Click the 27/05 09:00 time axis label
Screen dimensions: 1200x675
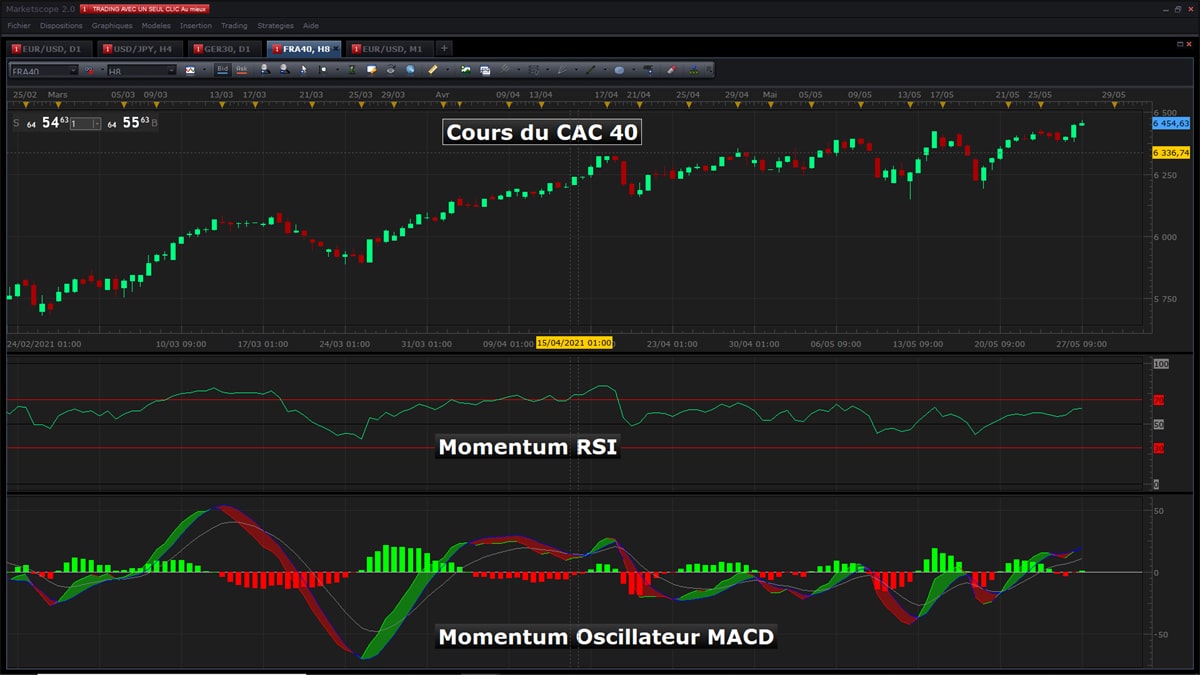[1080, 343]
